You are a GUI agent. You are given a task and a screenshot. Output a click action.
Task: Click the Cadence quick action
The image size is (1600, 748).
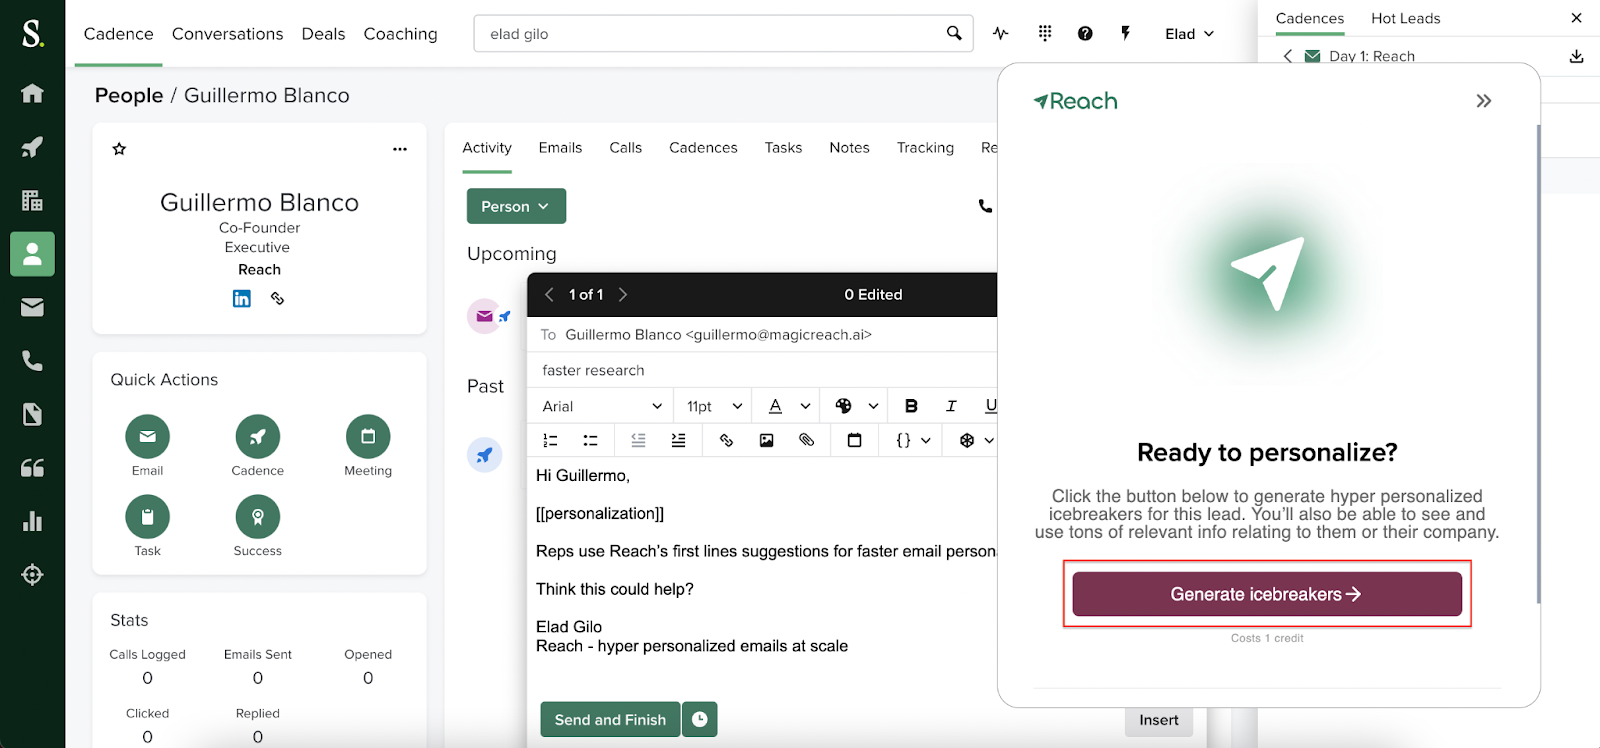[x=257, y=436]
